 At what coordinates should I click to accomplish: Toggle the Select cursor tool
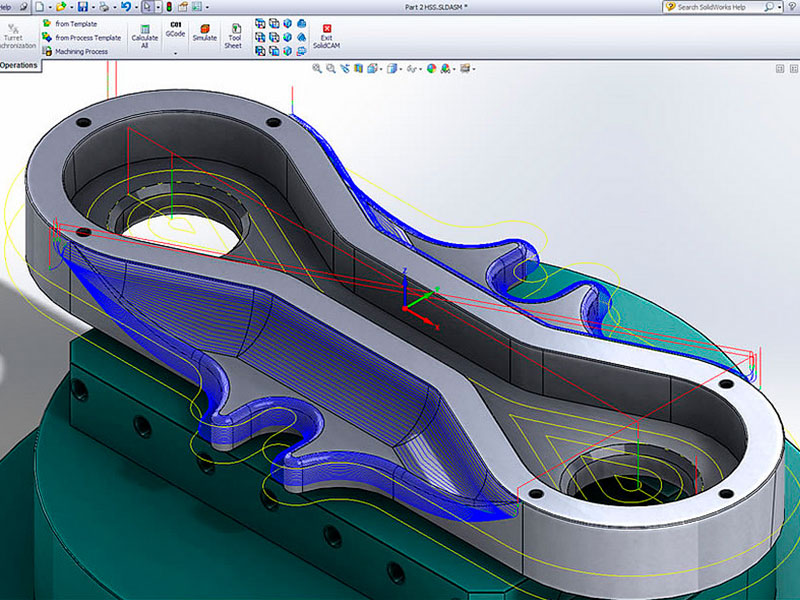pyautogui.click(x=148, y=7)
